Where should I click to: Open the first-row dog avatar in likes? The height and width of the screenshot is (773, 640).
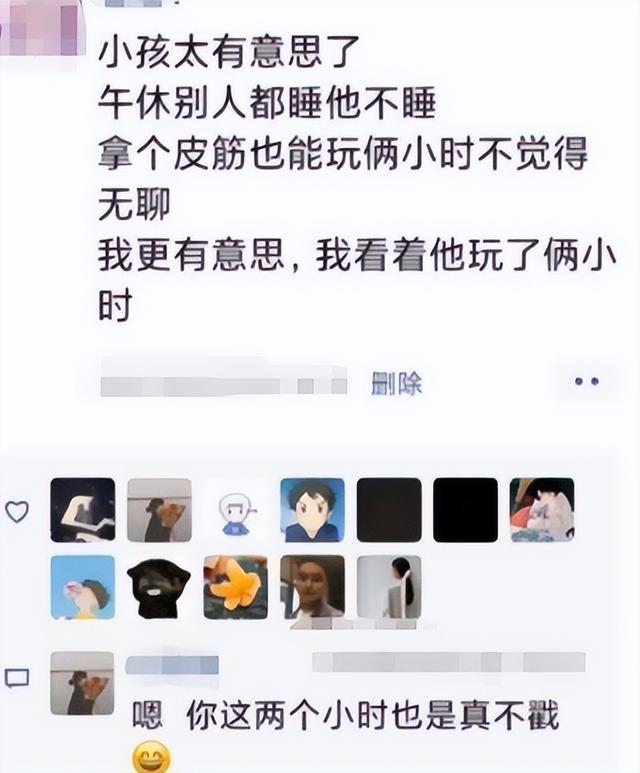point(159,510)
